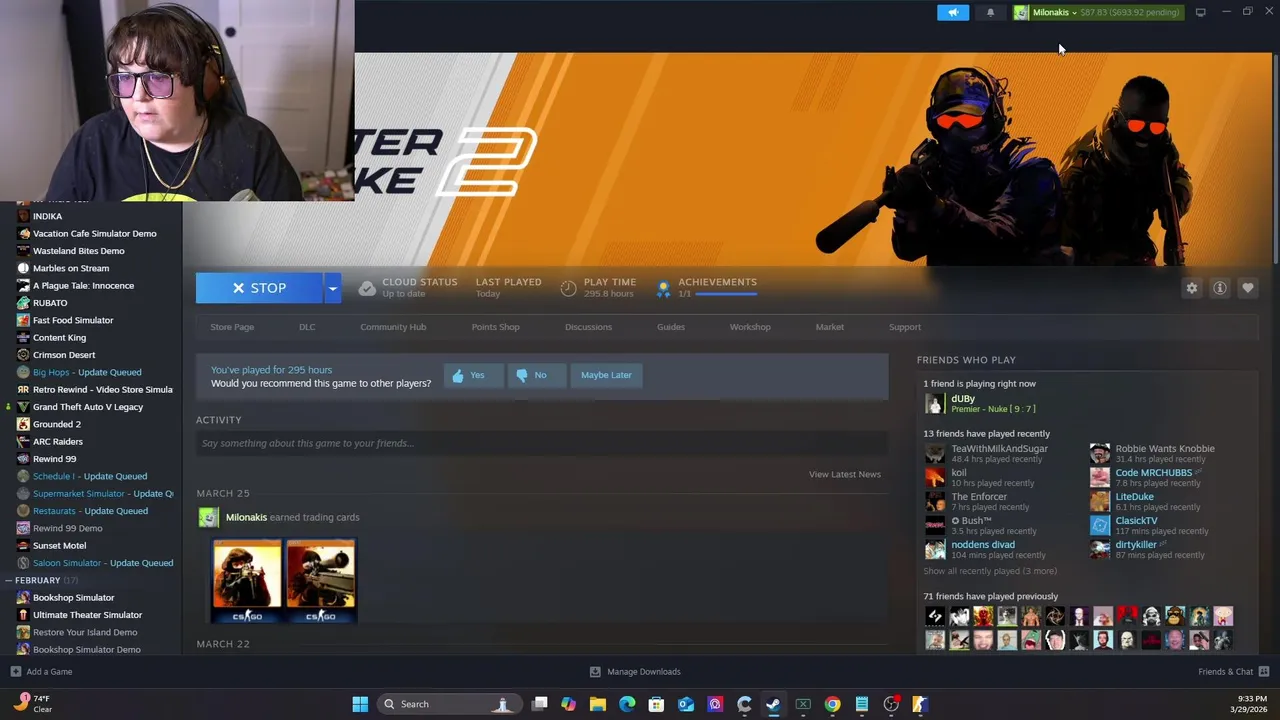
Task: Click the Manage Downloads icon
Action: point(595,672)
